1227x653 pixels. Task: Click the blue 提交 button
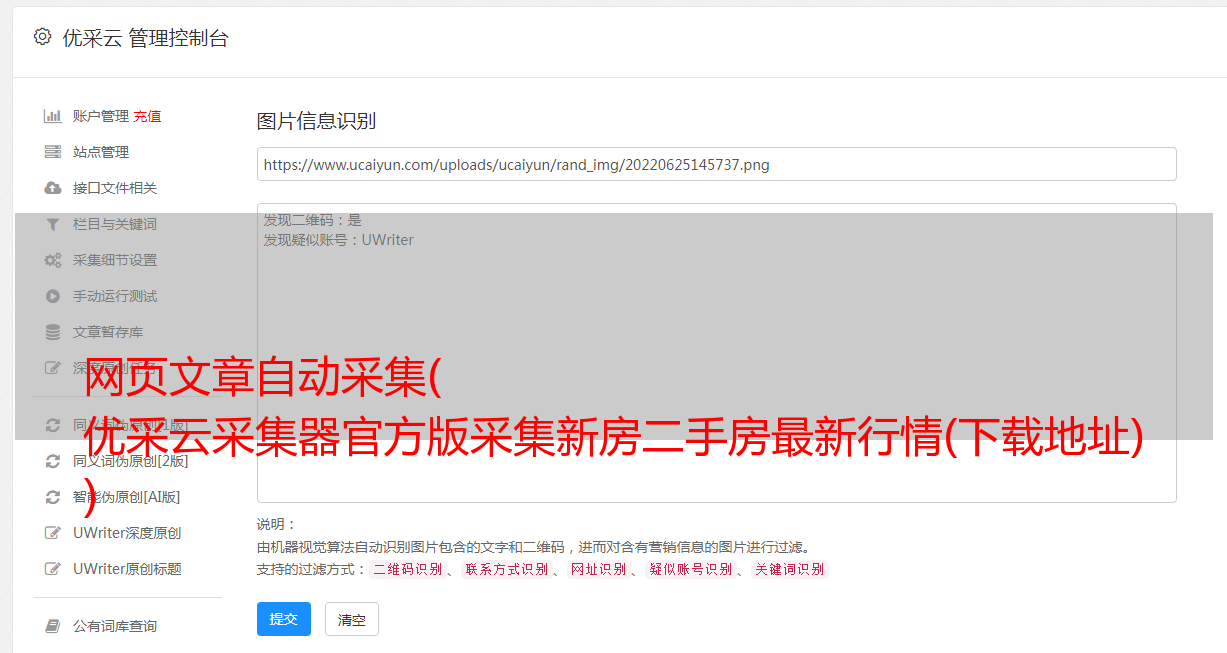coord(284,619)
